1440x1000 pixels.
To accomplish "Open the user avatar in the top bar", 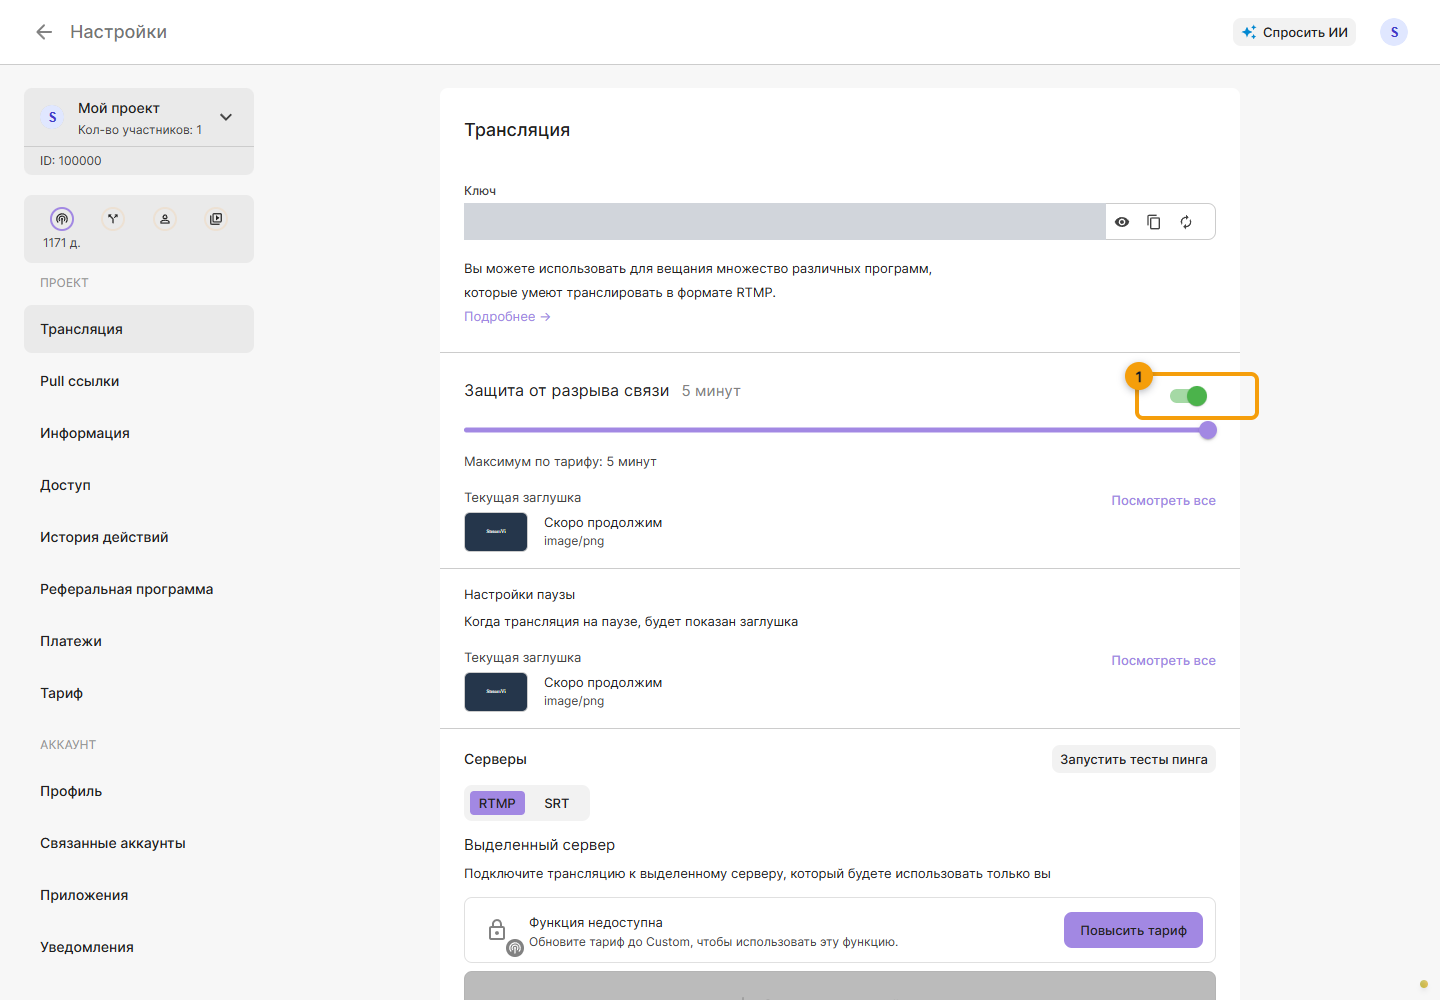I will pos(1394,32).
